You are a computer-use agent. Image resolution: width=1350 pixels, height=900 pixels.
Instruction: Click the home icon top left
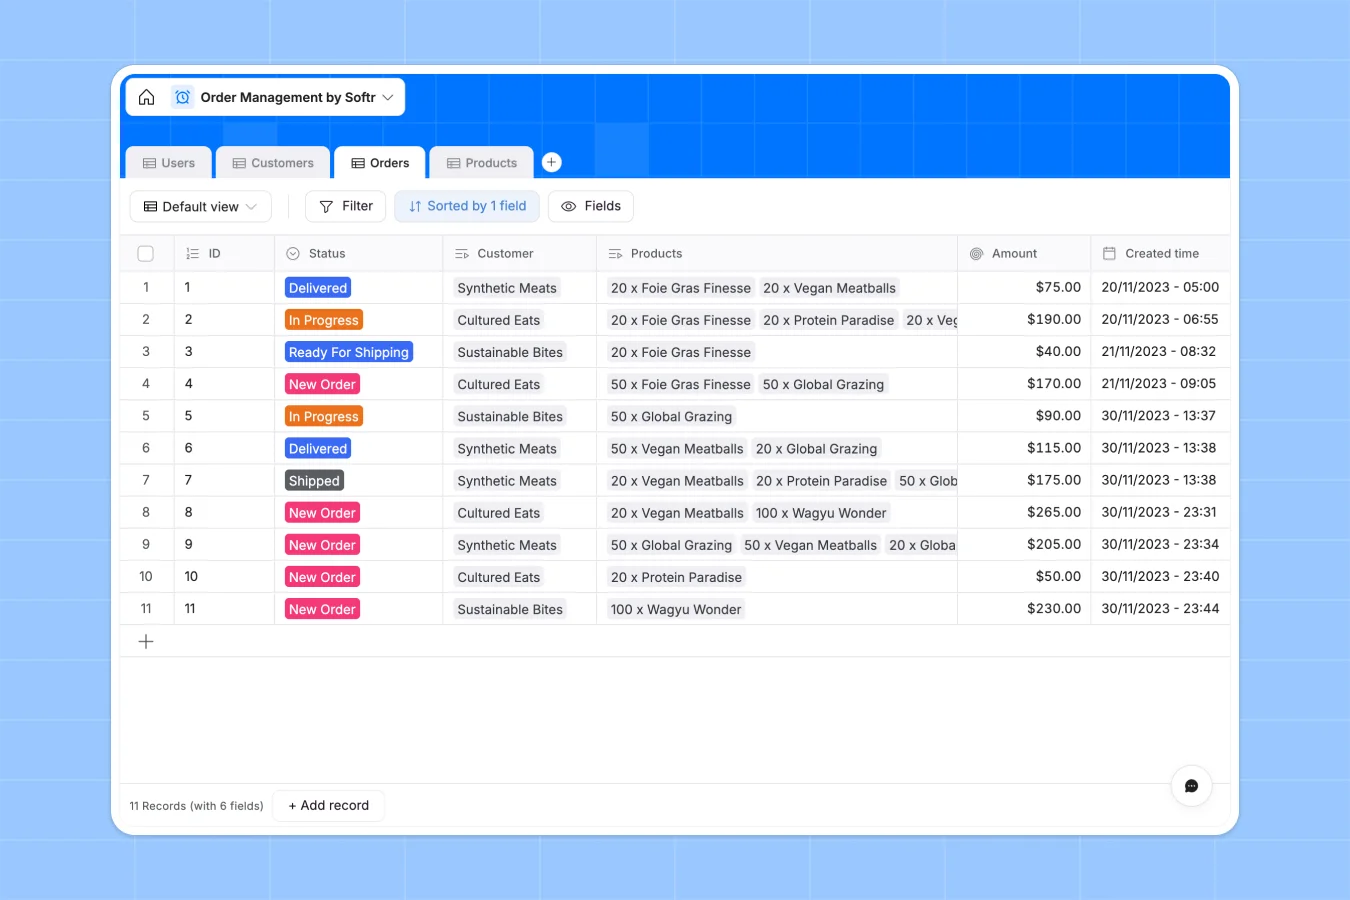pyautogui.click(x=146, y=97)
